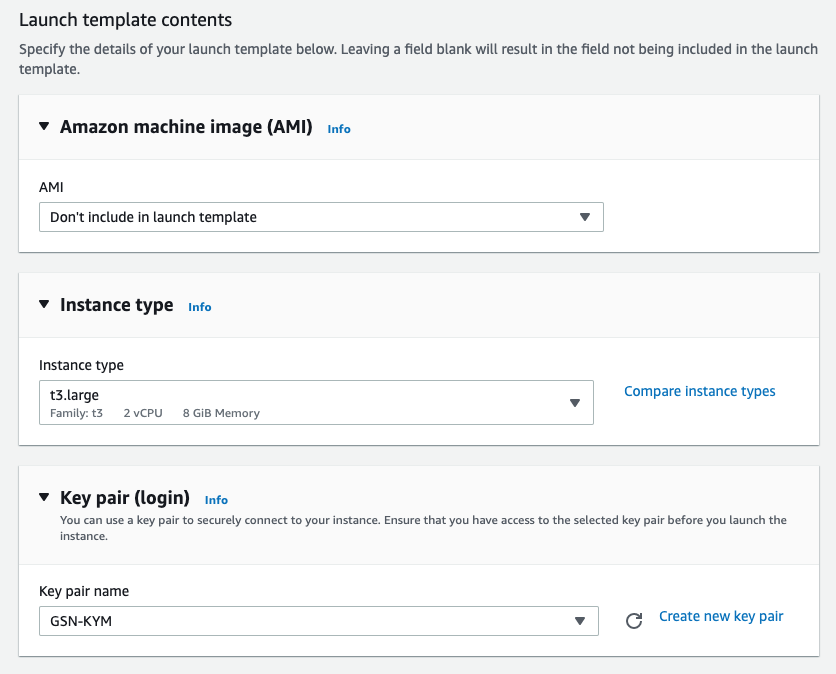
Task: Click the Compare instance types link
Action: click(x=700, y=391)
